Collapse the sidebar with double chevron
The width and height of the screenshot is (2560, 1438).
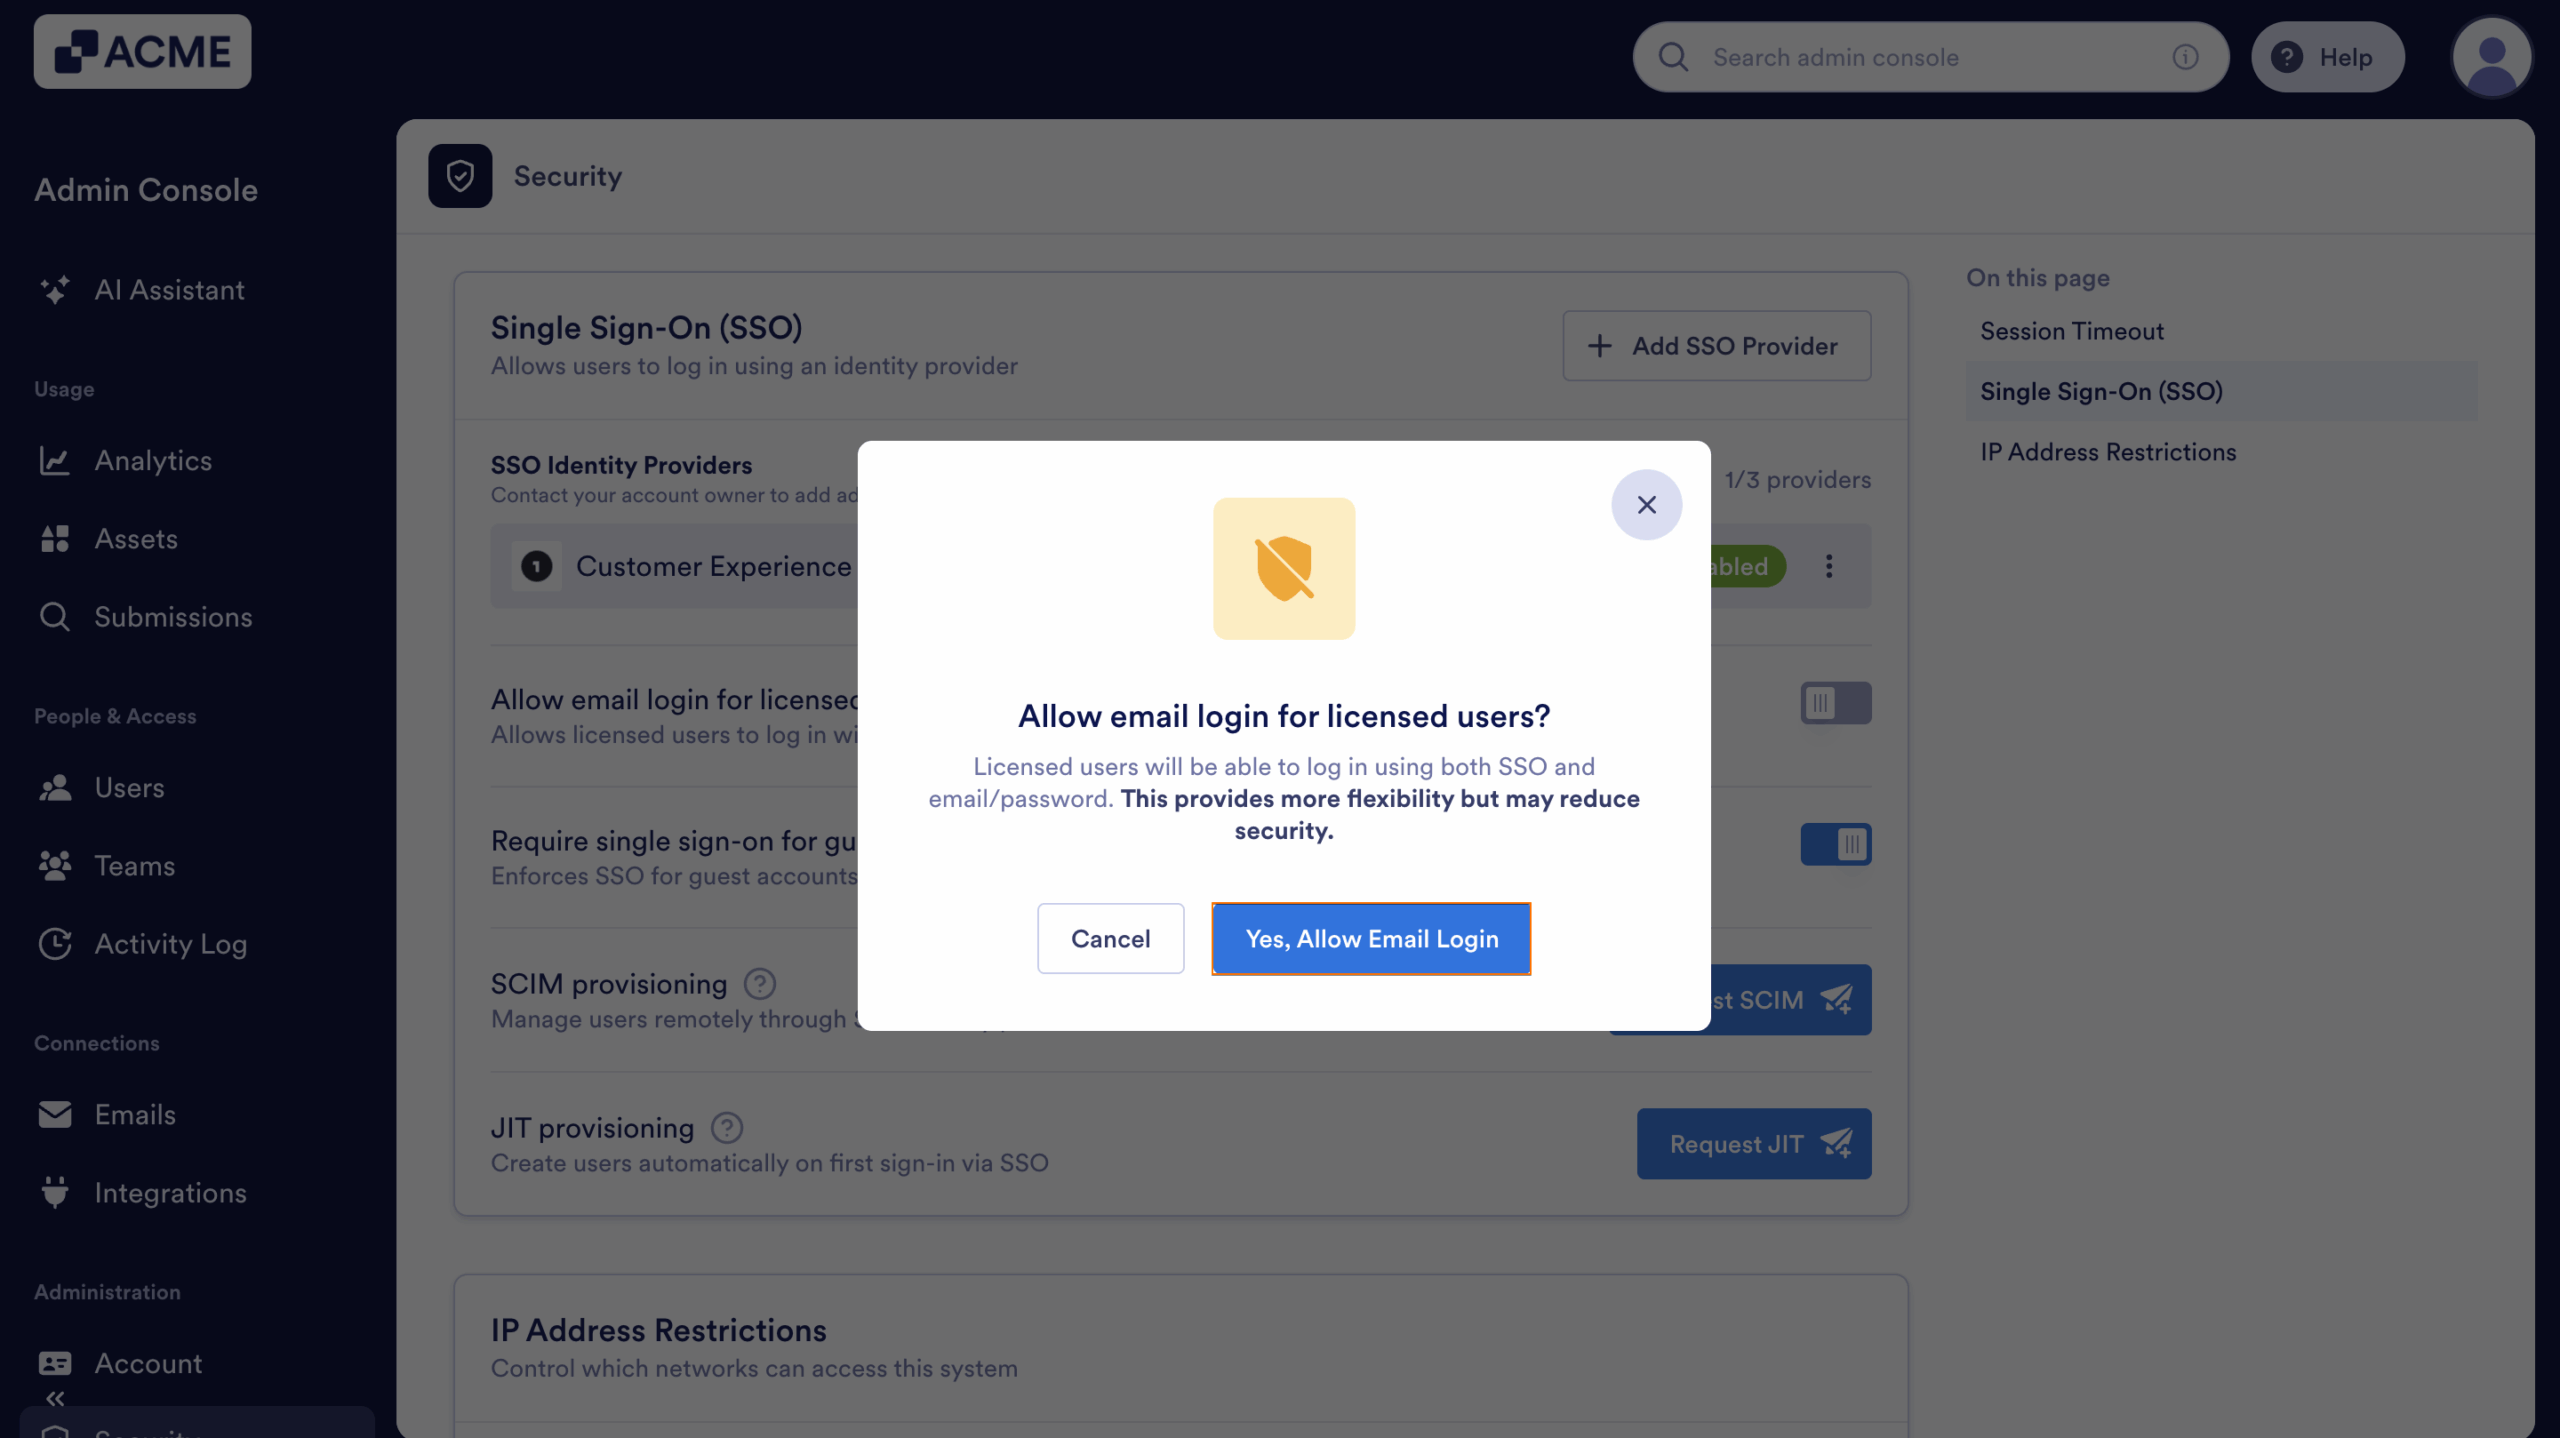55,1398
